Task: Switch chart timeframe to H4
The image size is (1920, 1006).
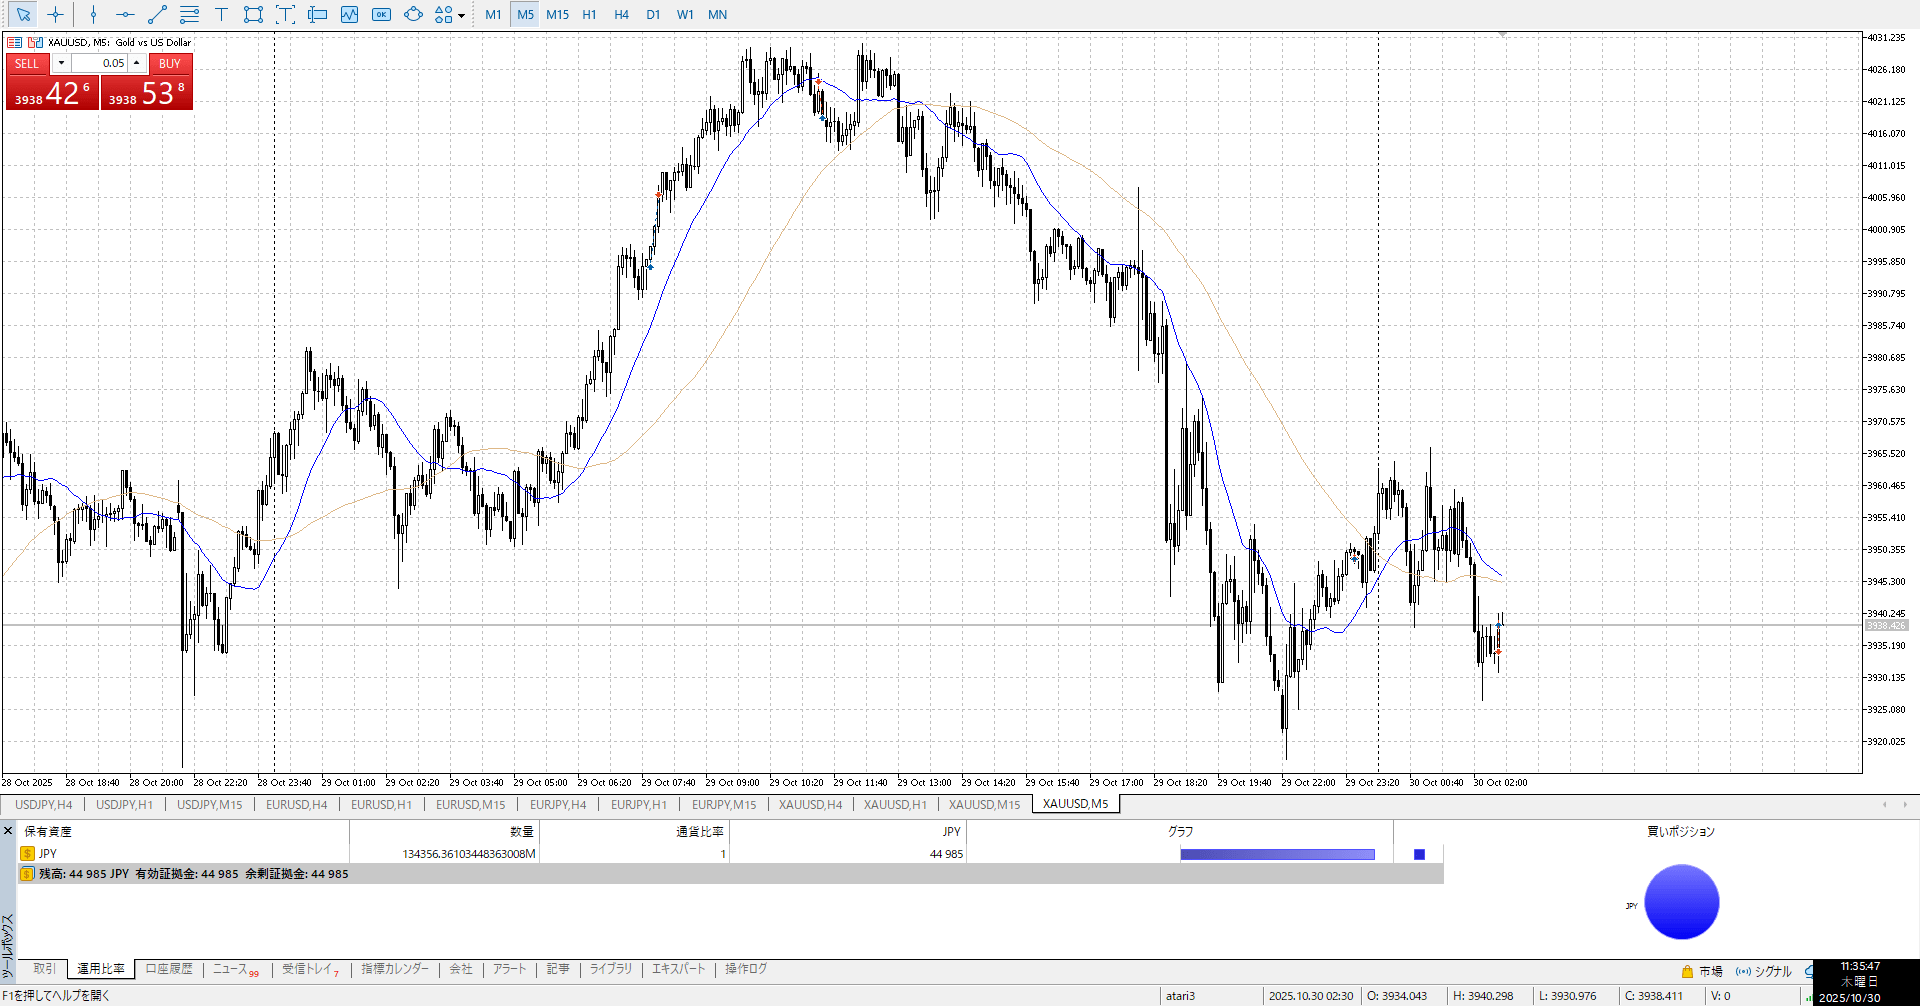Action: (621, 14)
